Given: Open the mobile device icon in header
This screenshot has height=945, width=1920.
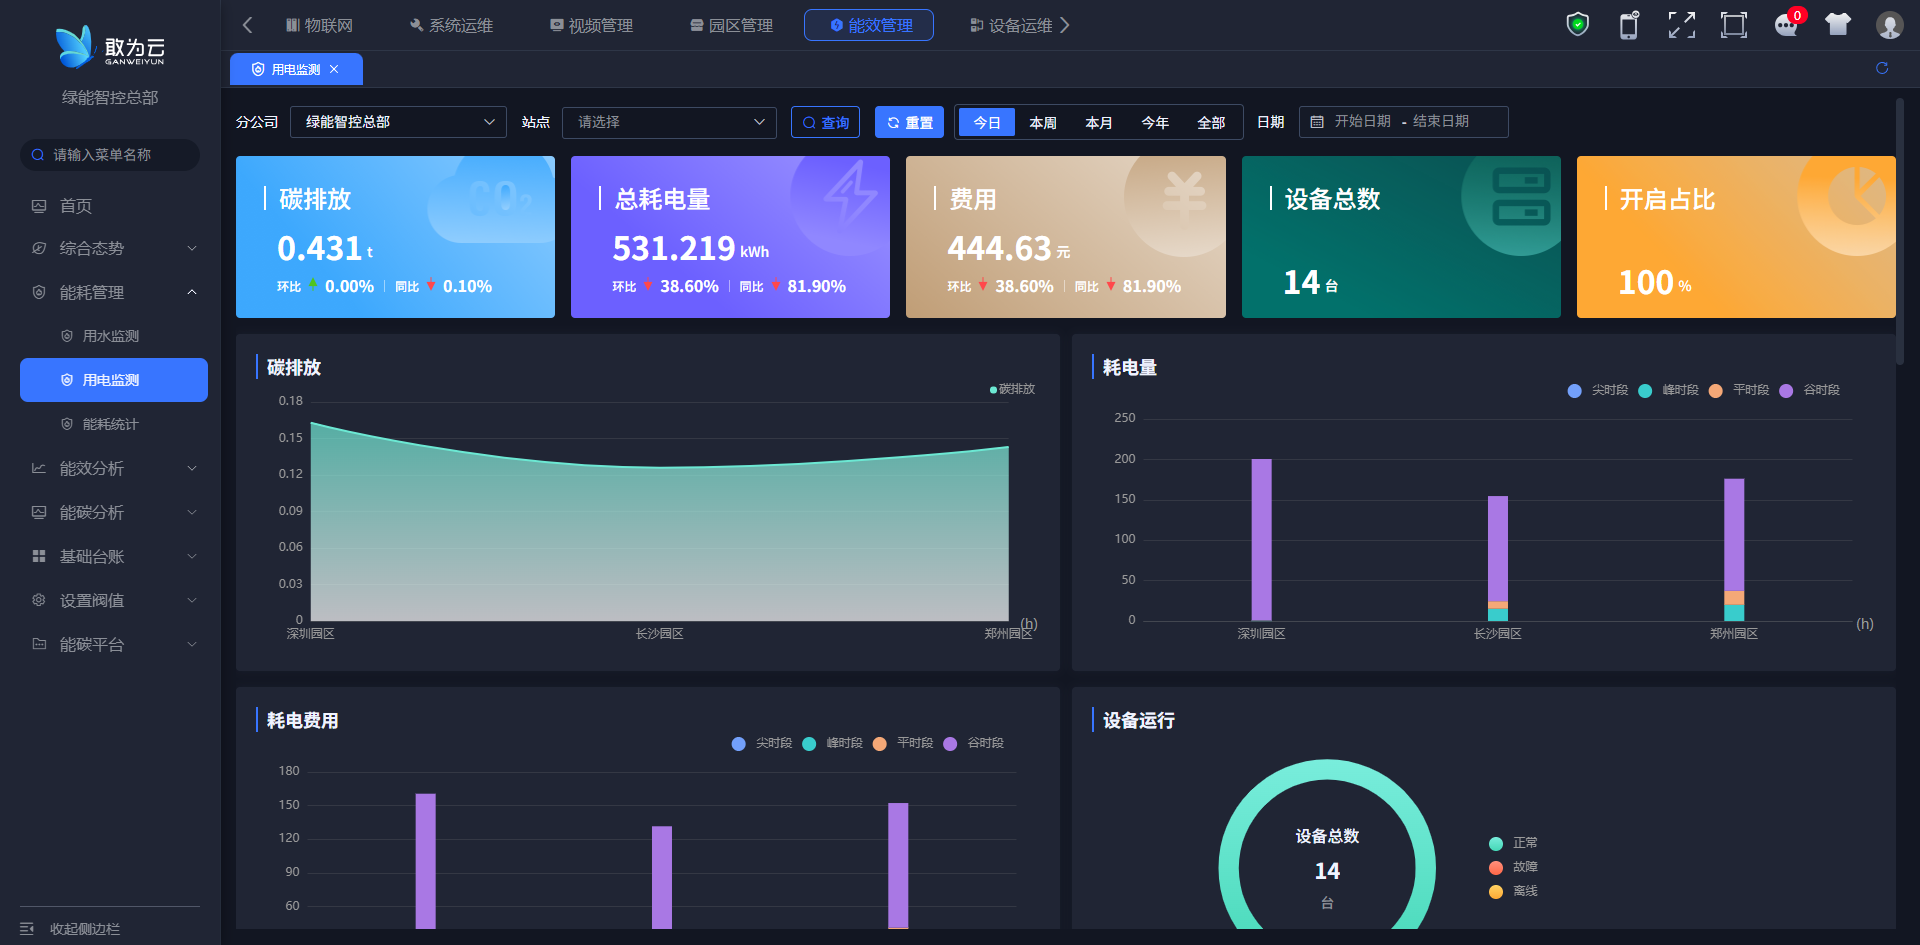Looking at the screenshot, I should click(x=1629, y=25).
